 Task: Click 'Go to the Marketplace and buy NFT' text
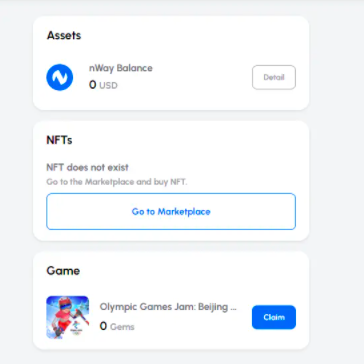[117, 182]
